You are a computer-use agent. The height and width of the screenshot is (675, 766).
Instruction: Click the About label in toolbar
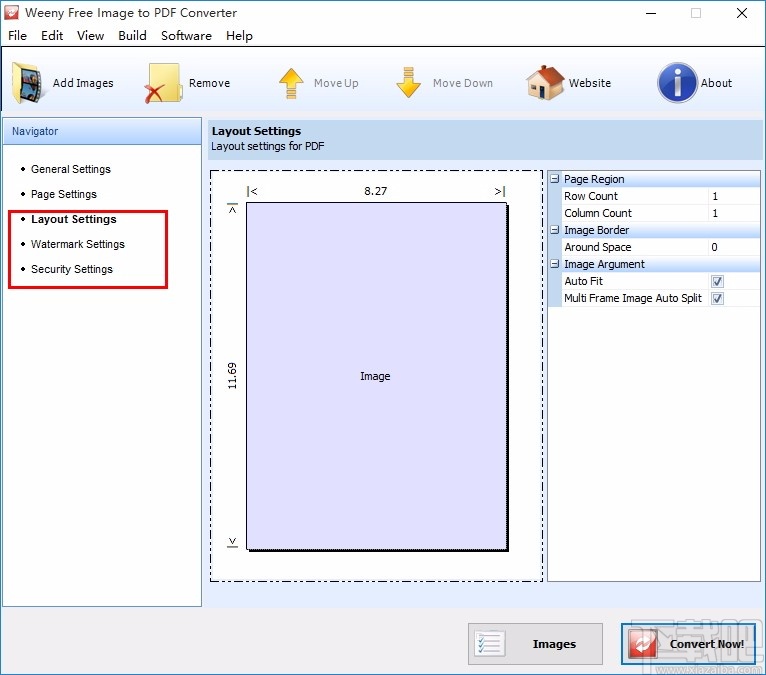[x=716, y=83]
